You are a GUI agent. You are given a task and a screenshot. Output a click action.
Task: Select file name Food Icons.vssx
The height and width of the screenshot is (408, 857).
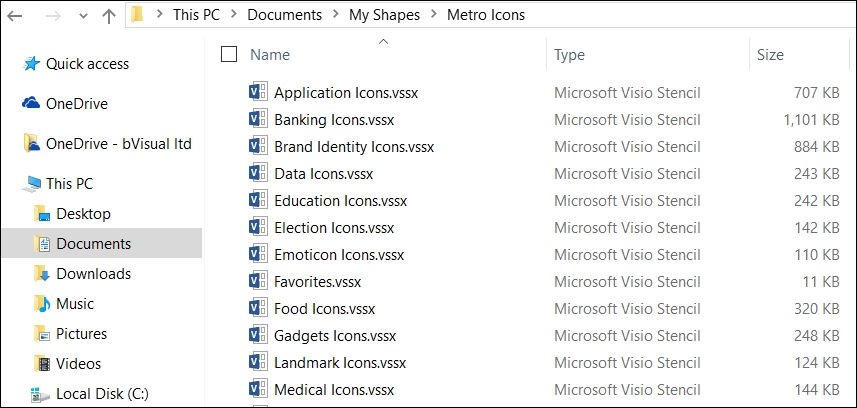(x=325, y=309)
